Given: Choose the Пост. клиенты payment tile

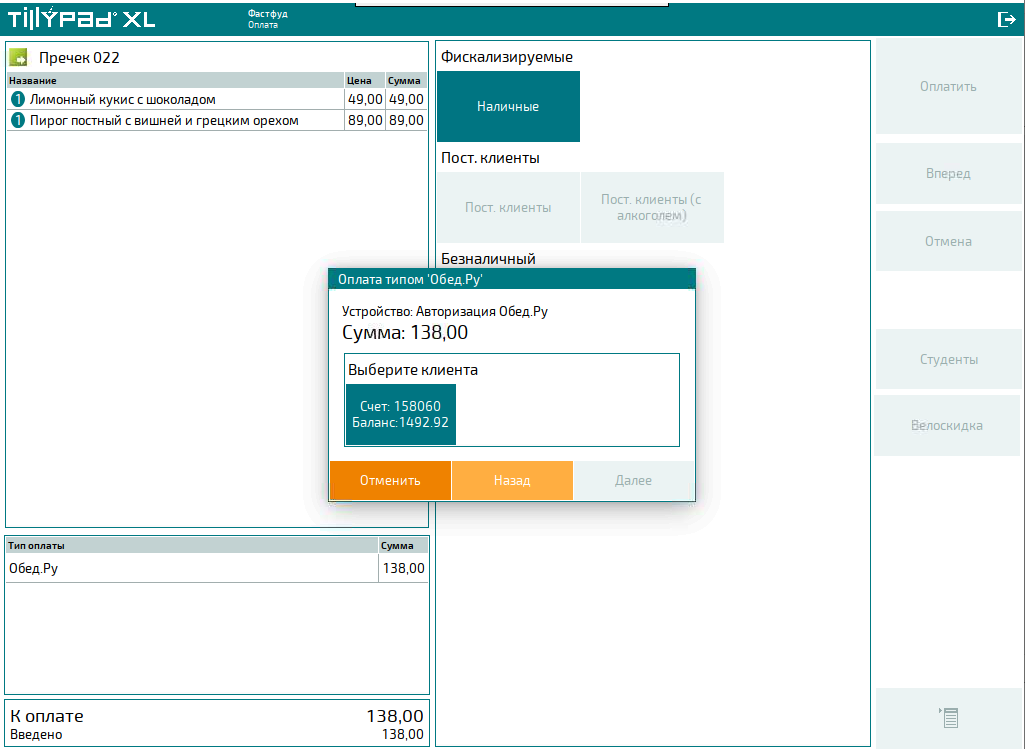Looking at the screenshot, I should (508, 208).
